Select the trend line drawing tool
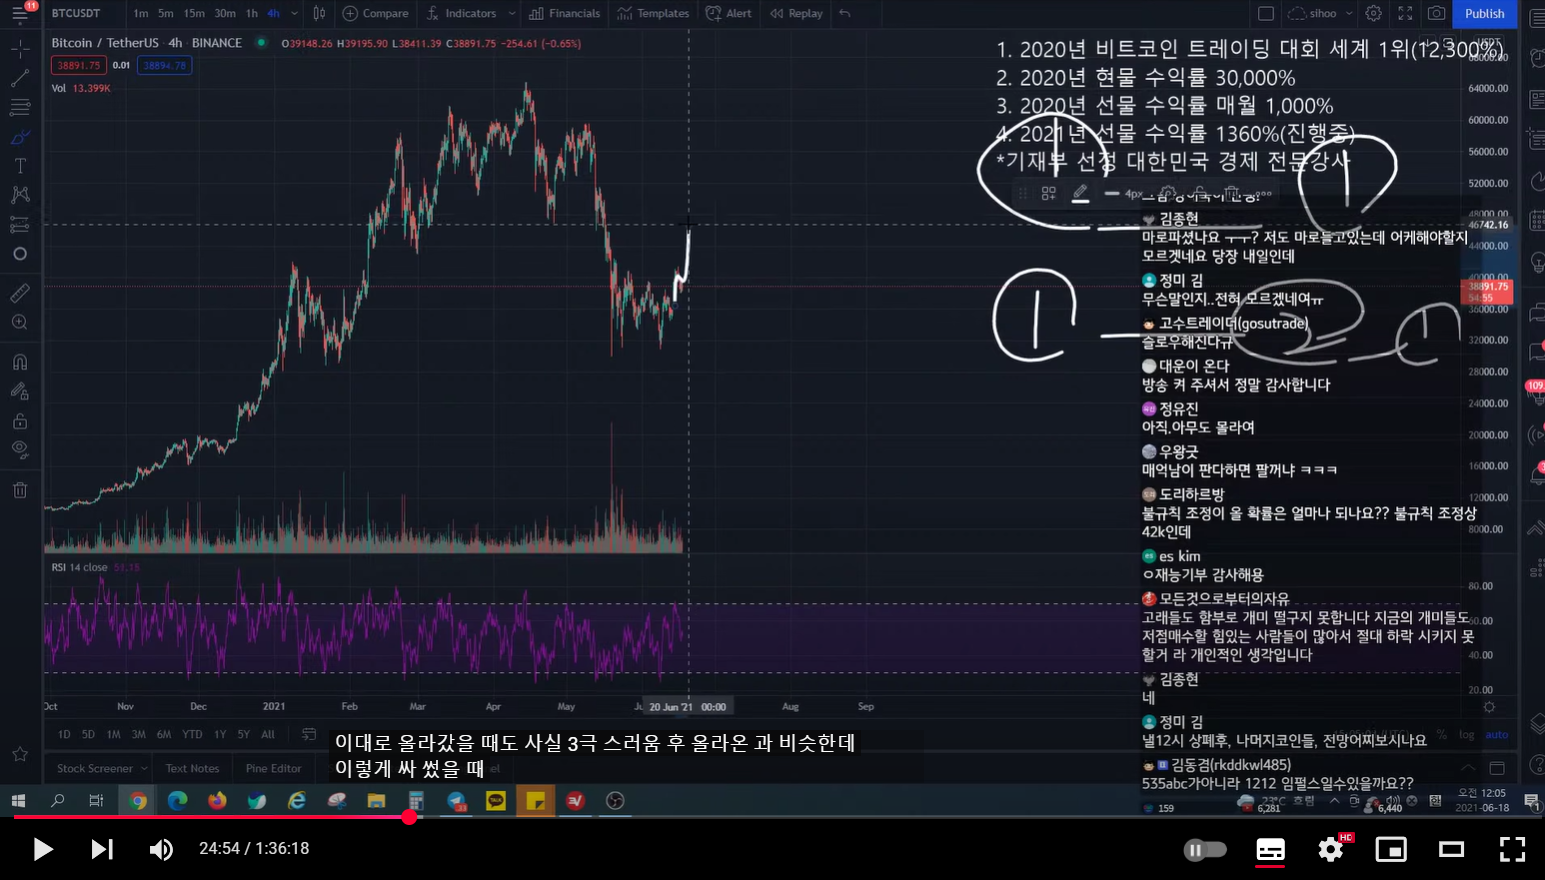 (x=20, y=78)
